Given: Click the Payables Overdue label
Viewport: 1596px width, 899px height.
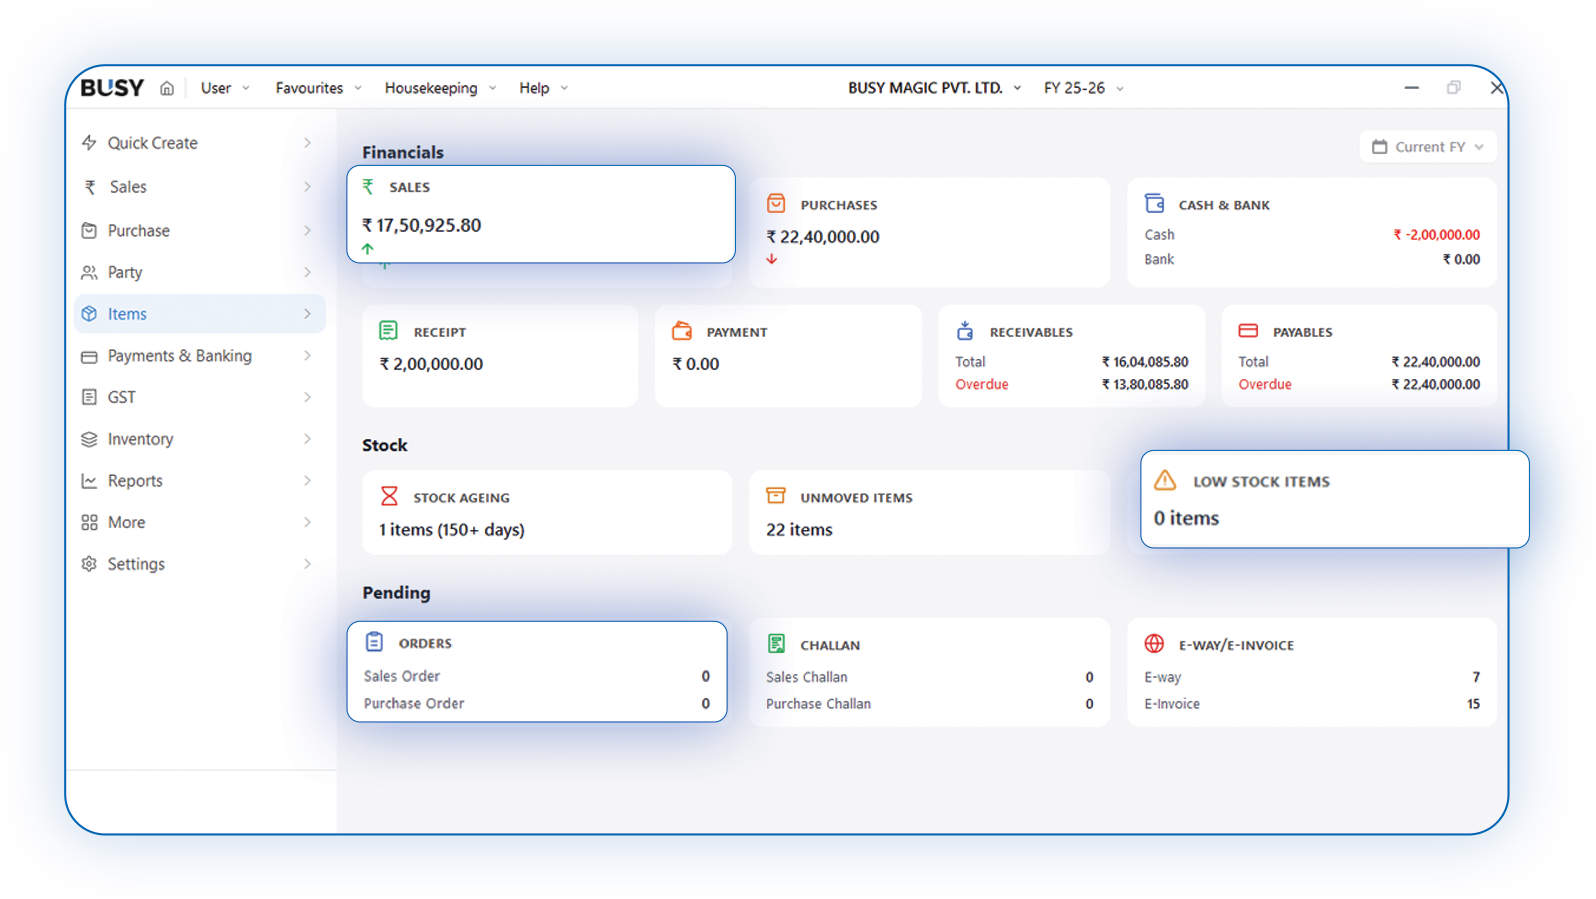Looking at the screenshot, I should coord(1265,384).
